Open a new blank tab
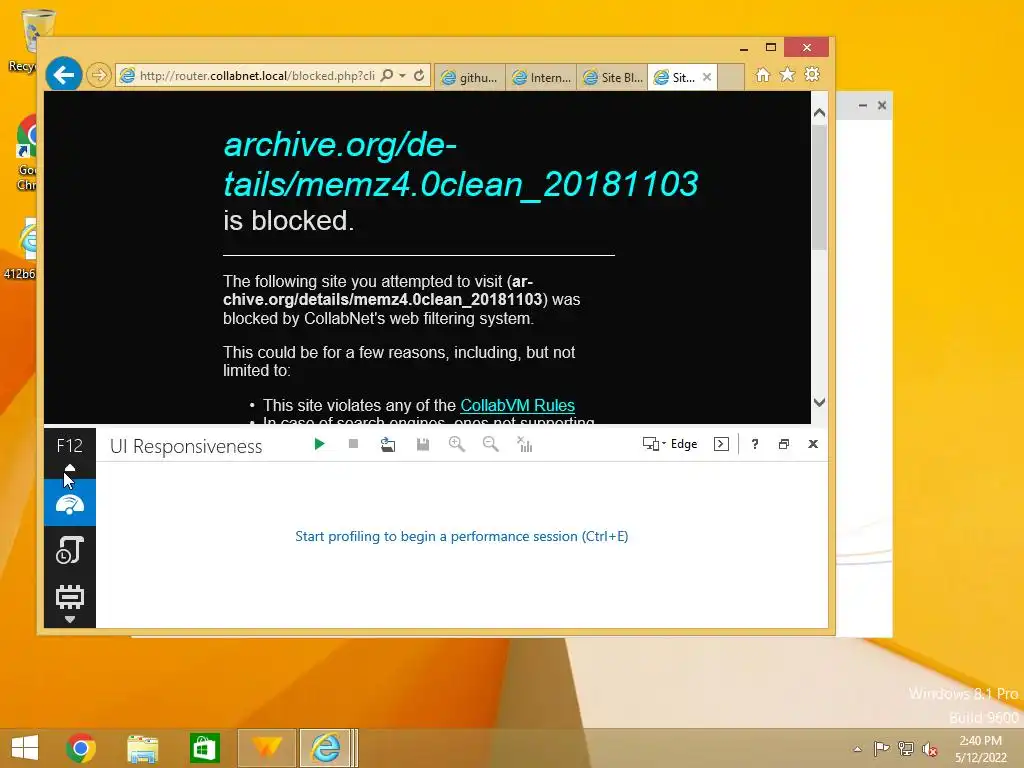The height and width of the screenshot is (768, 1024). point(731,77)
